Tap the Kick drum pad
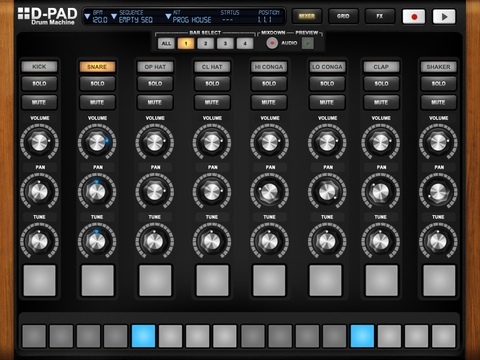The height and width of the screenshot is (360, 480). pyautogui.click(x=39, y=280)
